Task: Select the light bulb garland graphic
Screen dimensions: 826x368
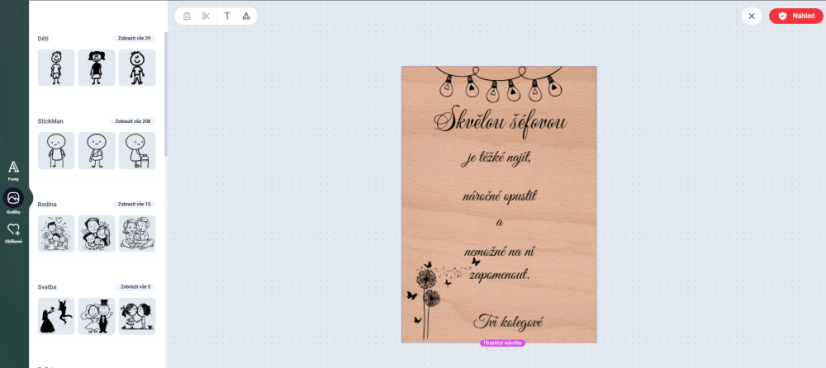Action: [499, 83]
